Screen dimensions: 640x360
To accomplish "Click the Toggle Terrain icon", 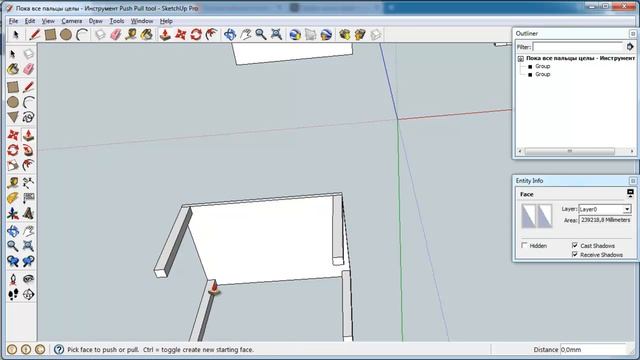I will (310, 35).
